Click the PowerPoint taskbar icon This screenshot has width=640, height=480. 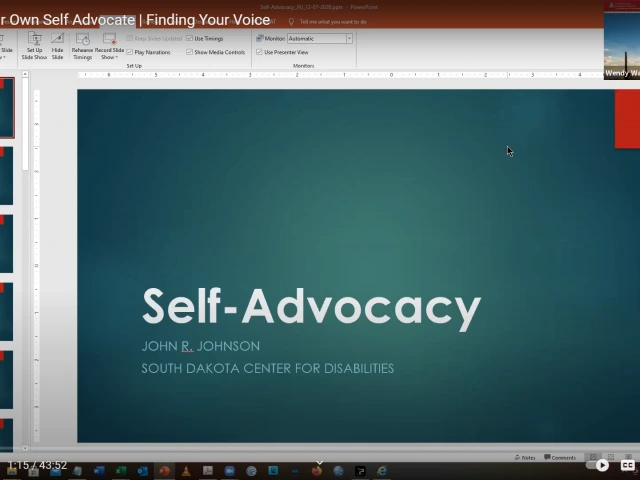click(164, 471)
